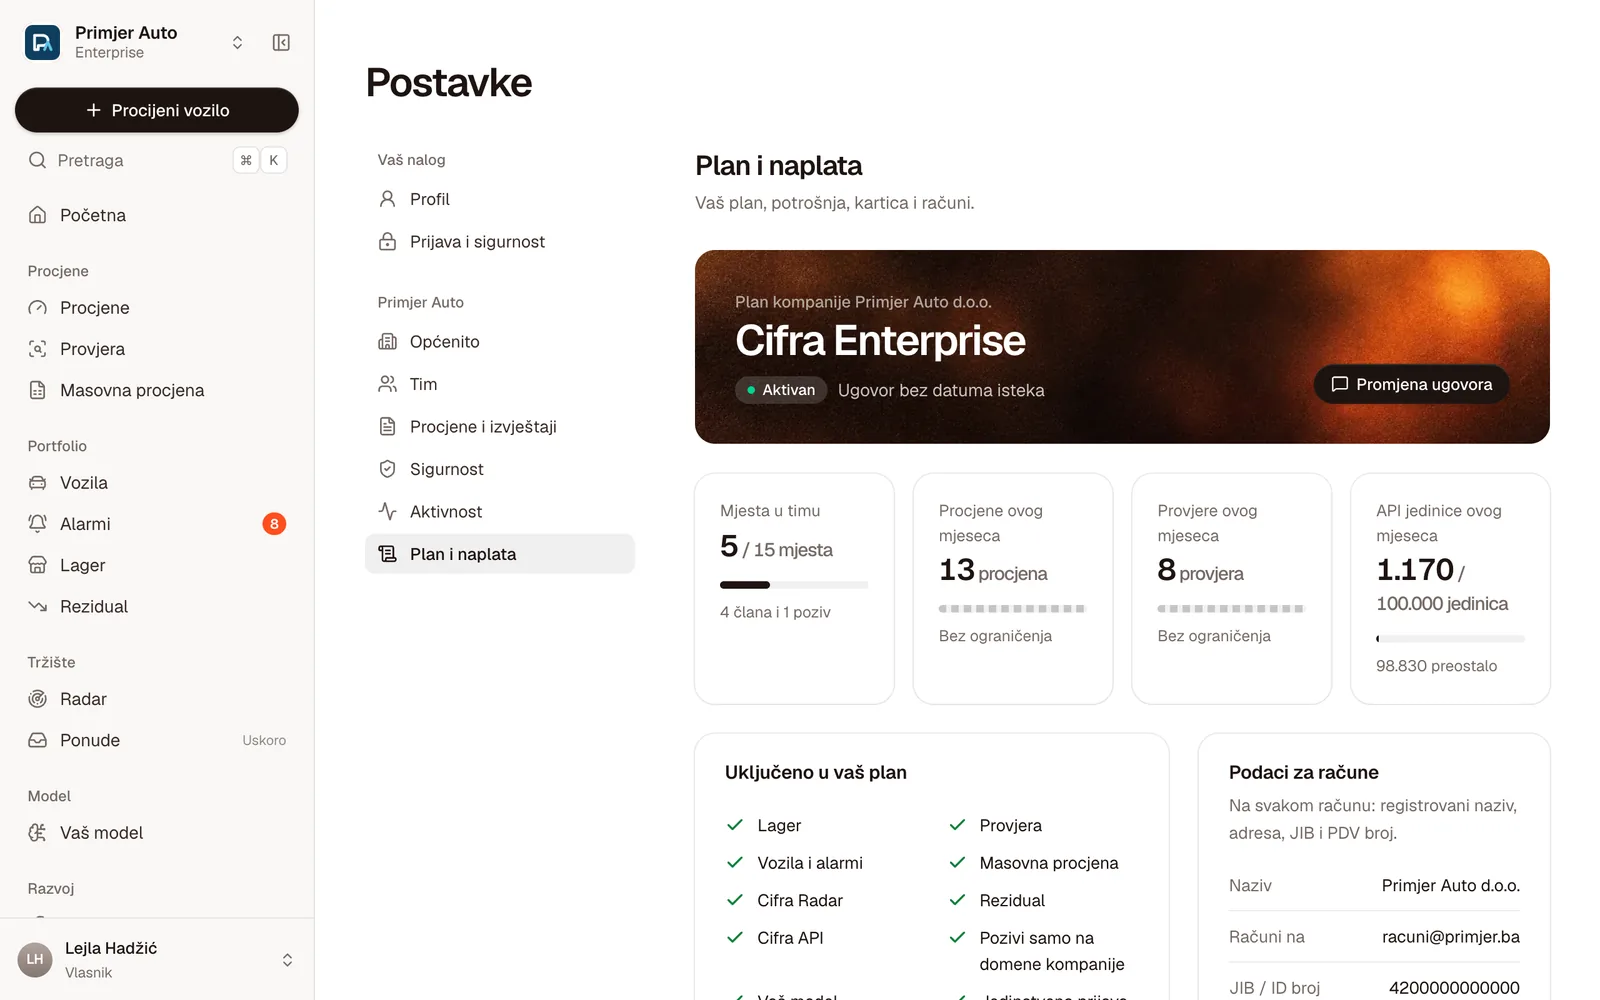
Task: Expand the Lejla Hadžić account menu
Action: click(x=287, y=960)
